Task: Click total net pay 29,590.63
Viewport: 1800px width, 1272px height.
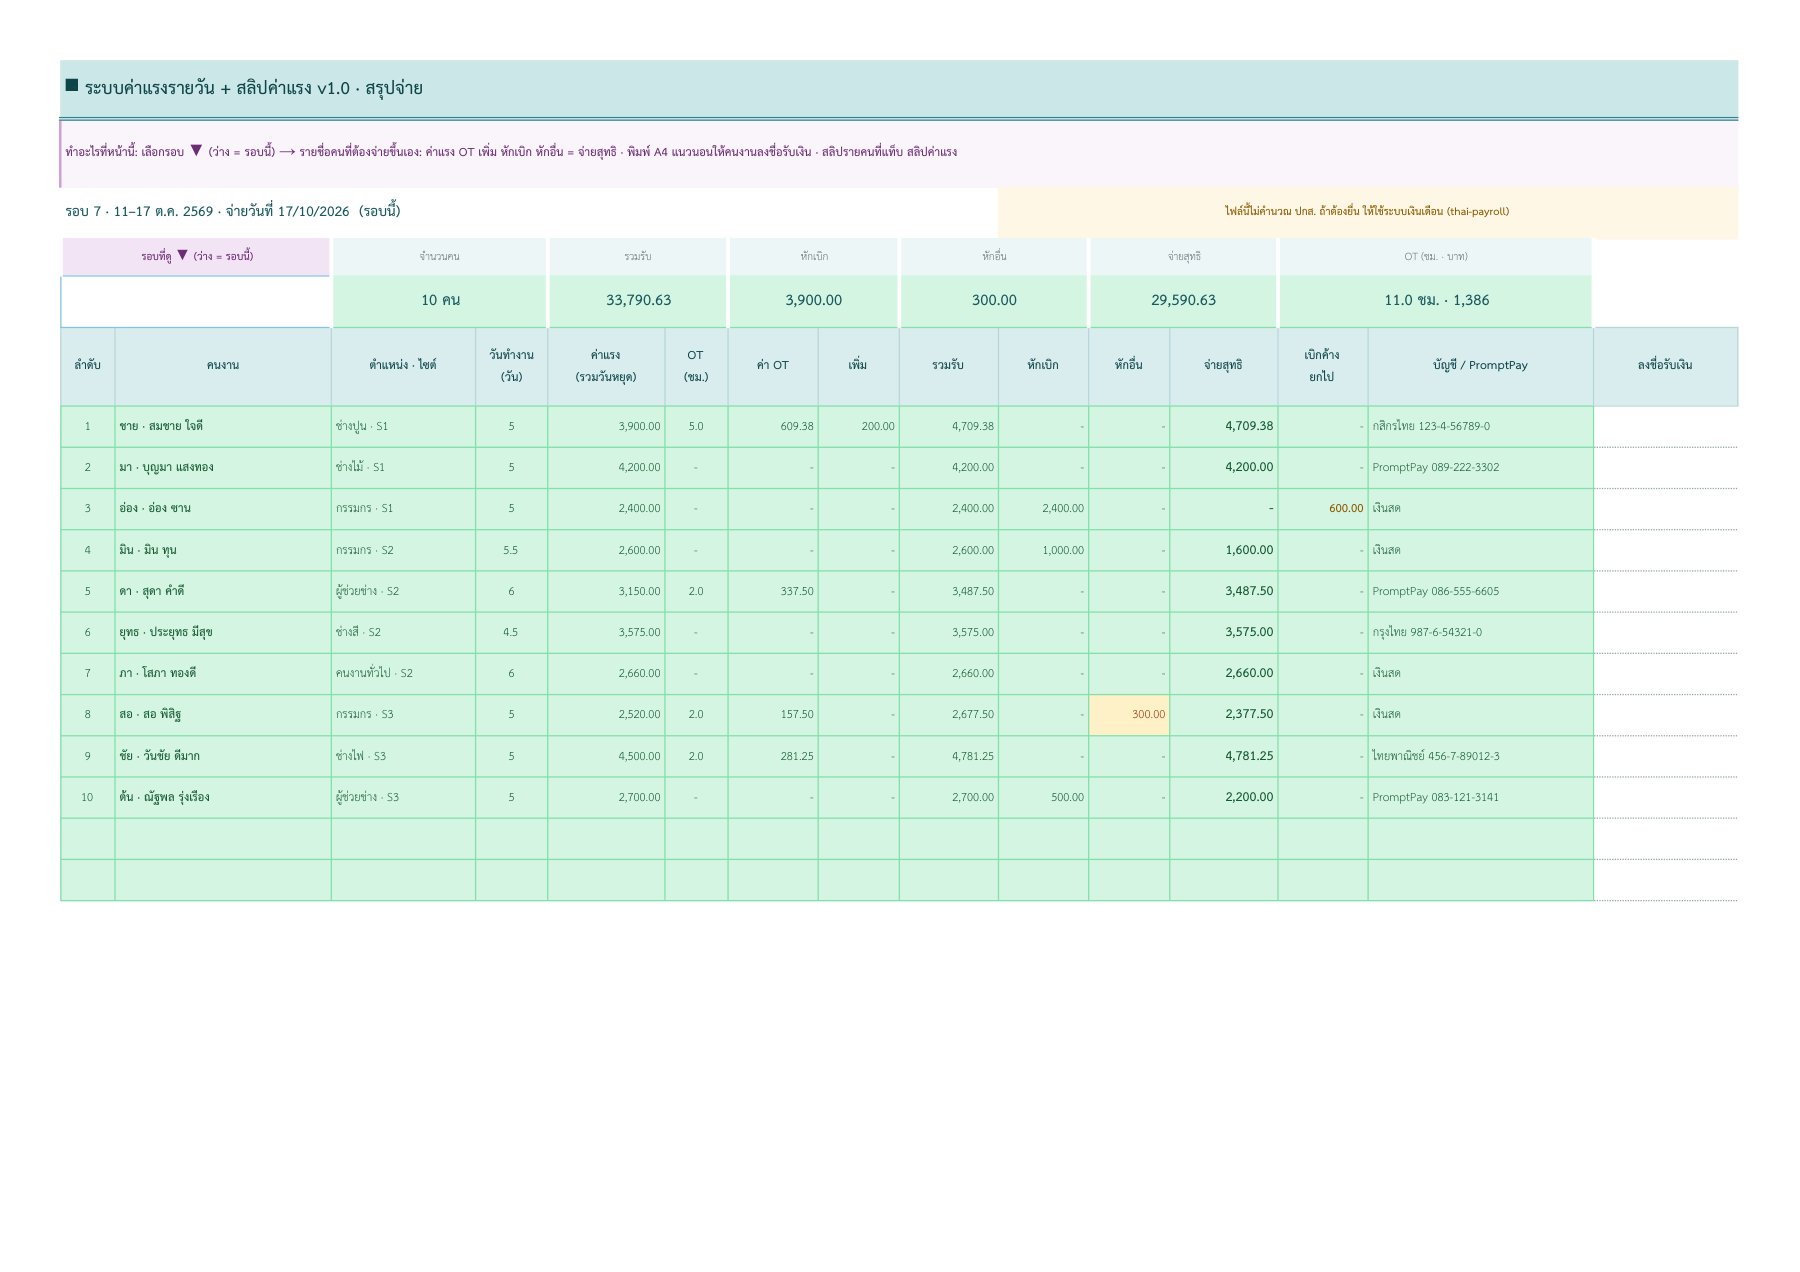Action: pos(1183,300)
